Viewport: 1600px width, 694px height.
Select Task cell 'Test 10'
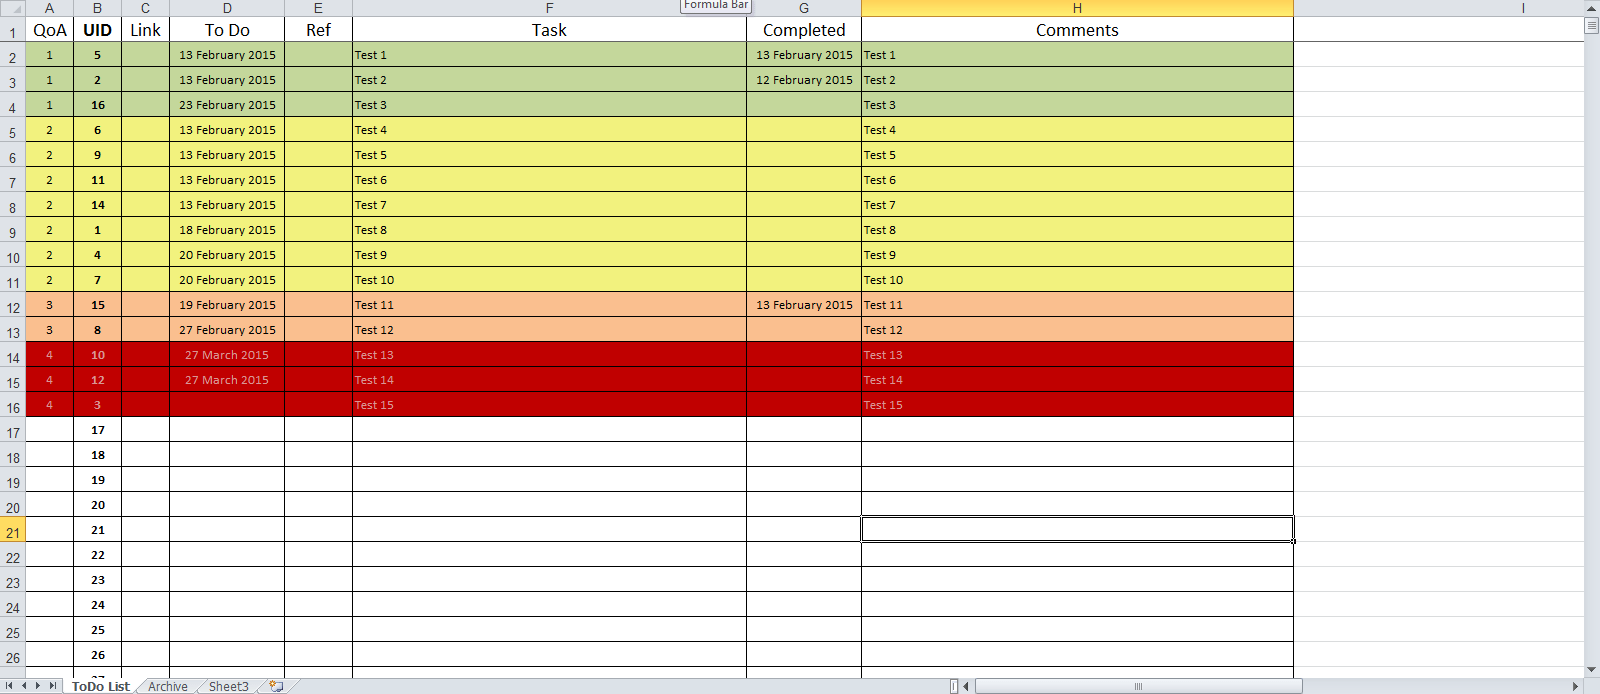549,280
